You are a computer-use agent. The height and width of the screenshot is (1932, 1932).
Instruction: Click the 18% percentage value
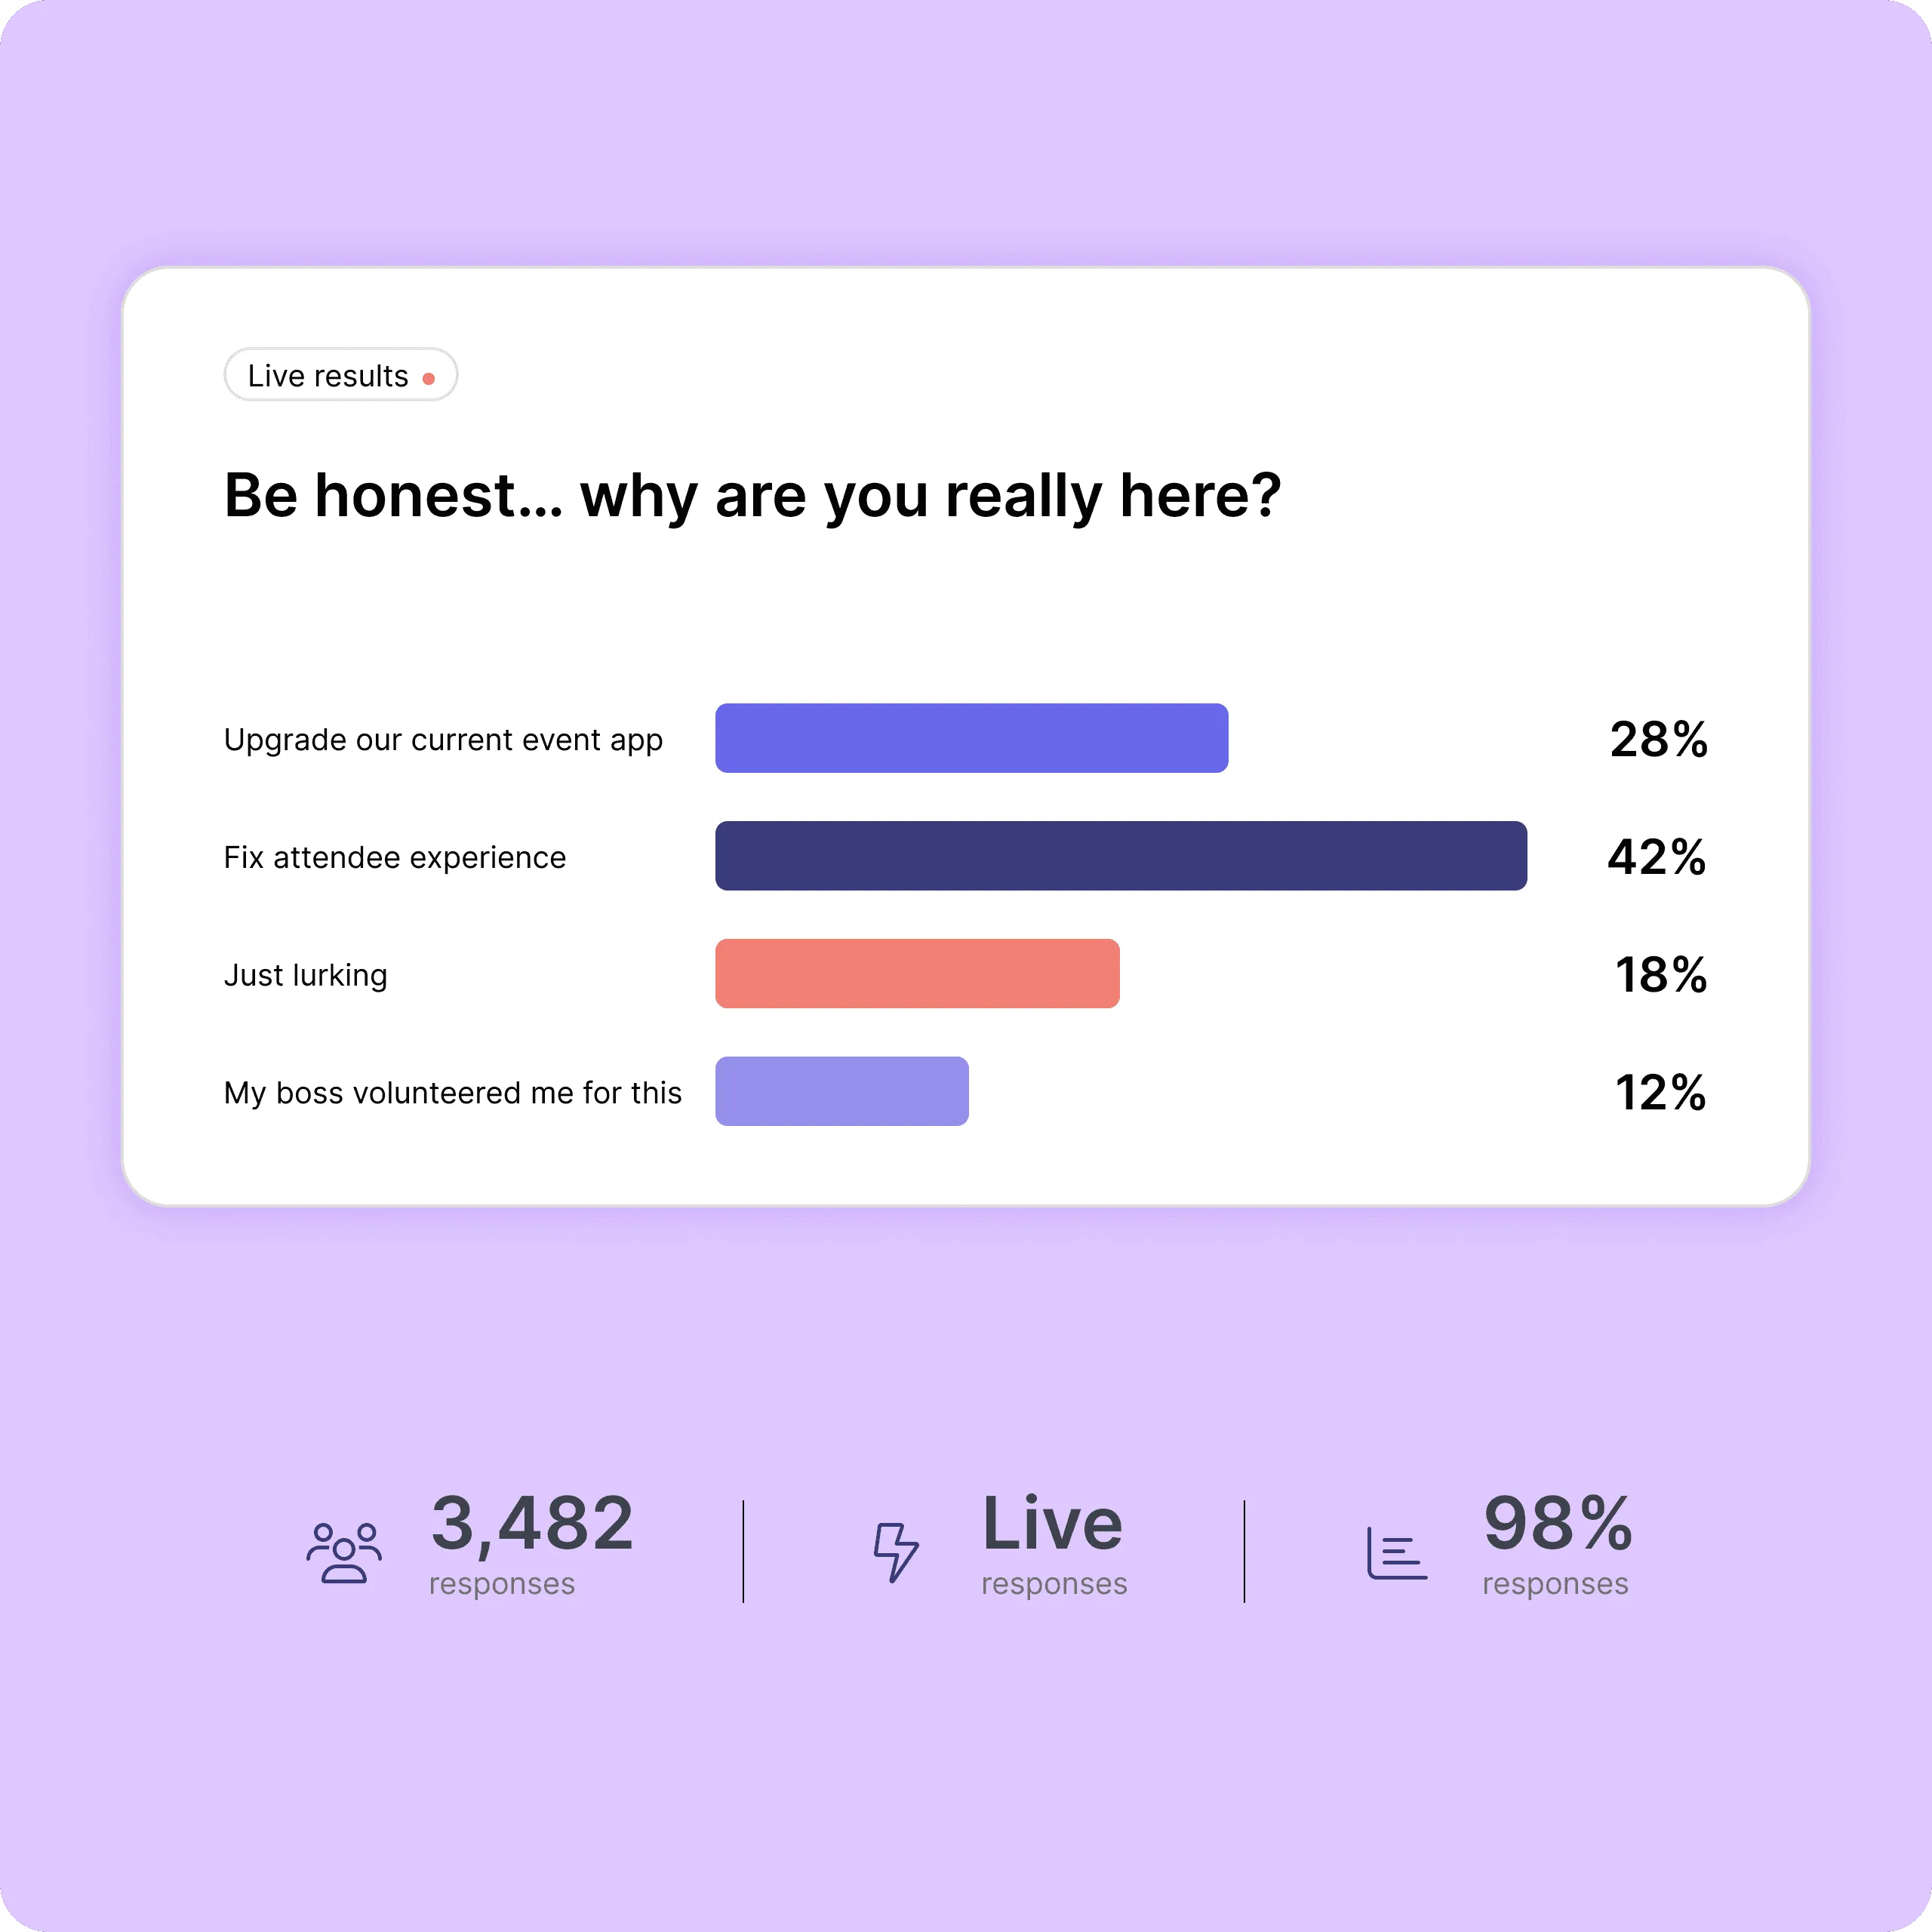(1661, 975)
